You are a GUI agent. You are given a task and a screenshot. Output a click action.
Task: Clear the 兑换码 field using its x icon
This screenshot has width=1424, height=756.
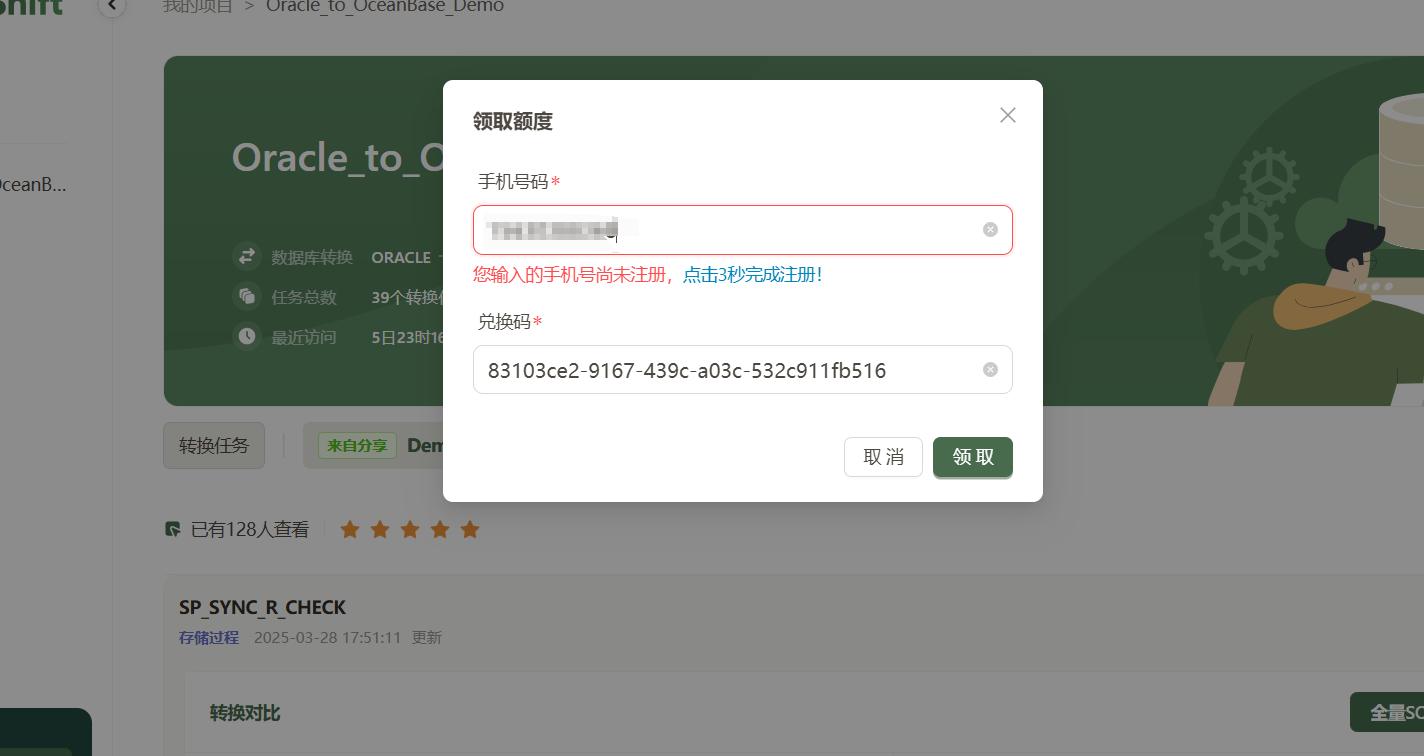coord(990,369)
